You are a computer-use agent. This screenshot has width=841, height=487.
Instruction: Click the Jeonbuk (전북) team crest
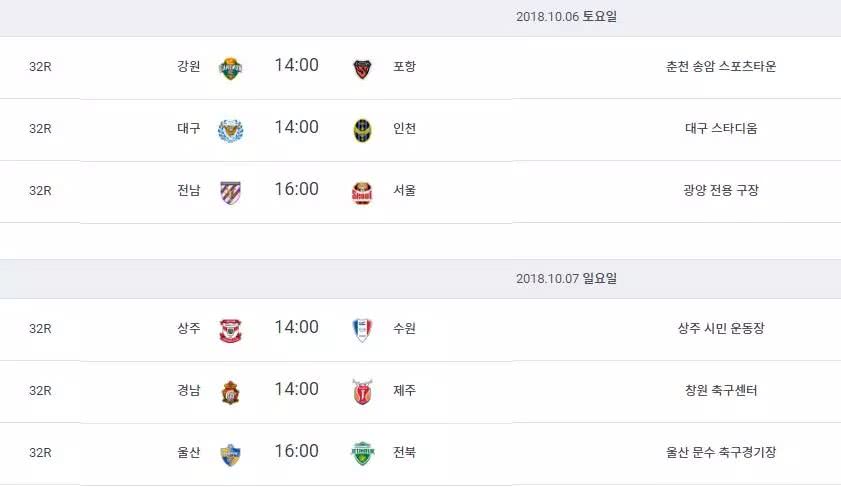point(362,454)
